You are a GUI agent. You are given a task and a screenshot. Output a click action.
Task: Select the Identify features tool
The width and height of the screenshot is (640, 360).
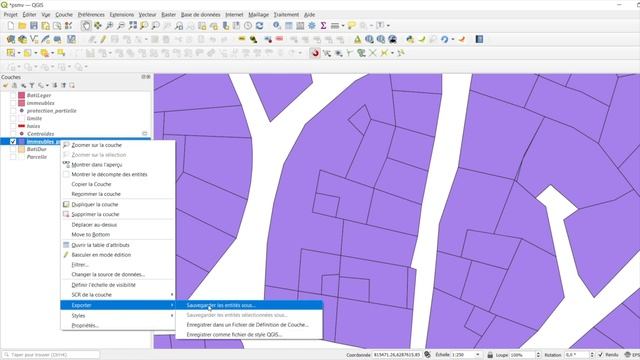[277, 26]
